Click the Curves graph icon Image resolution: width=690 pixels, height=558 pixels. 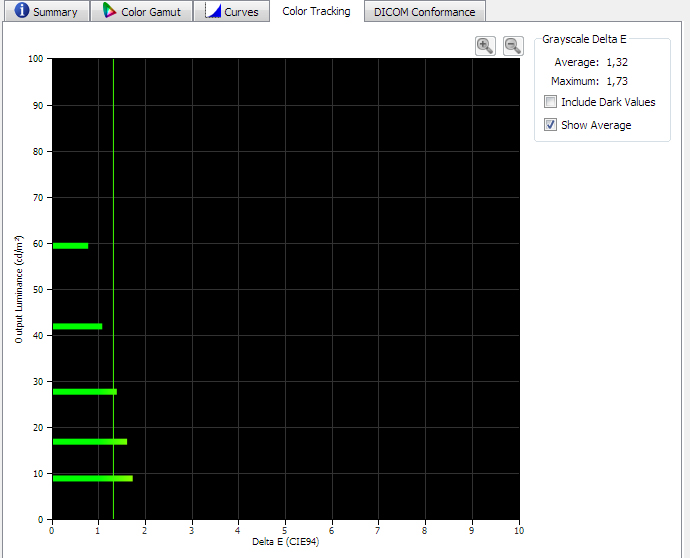pyautogui.click(x=213, y=11)
